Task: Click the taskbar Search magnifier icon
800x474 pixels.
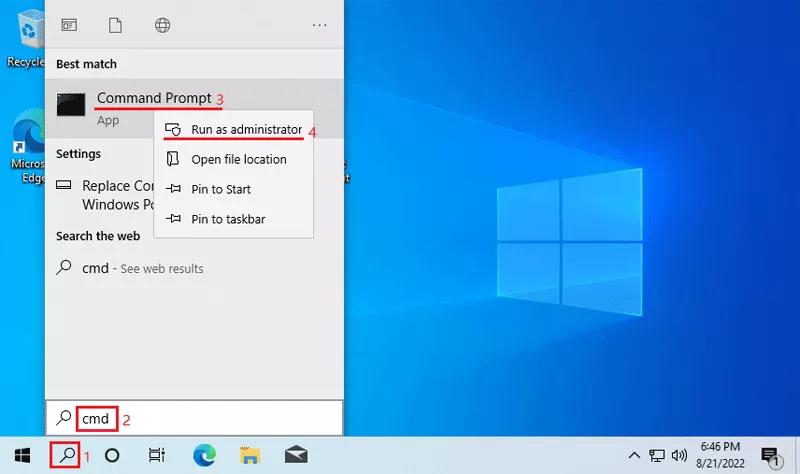Action: (x=65, y=455)
